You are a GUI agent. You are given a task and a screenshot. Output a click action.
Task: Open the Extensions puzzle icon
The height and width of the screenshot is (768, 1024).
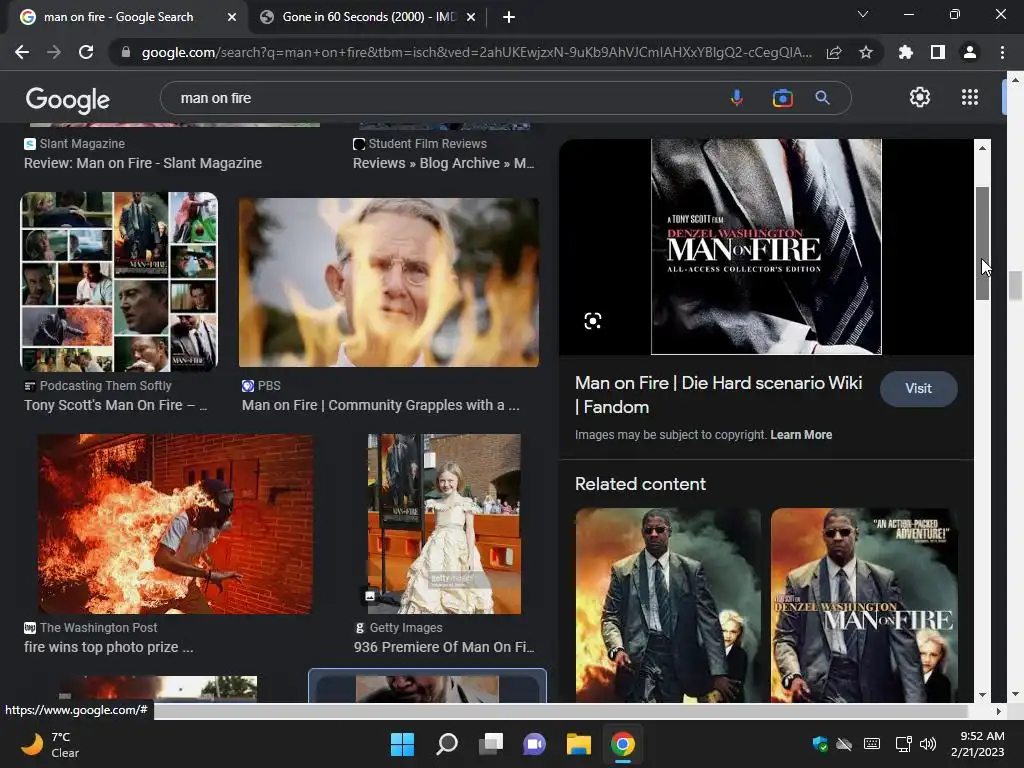906,52
